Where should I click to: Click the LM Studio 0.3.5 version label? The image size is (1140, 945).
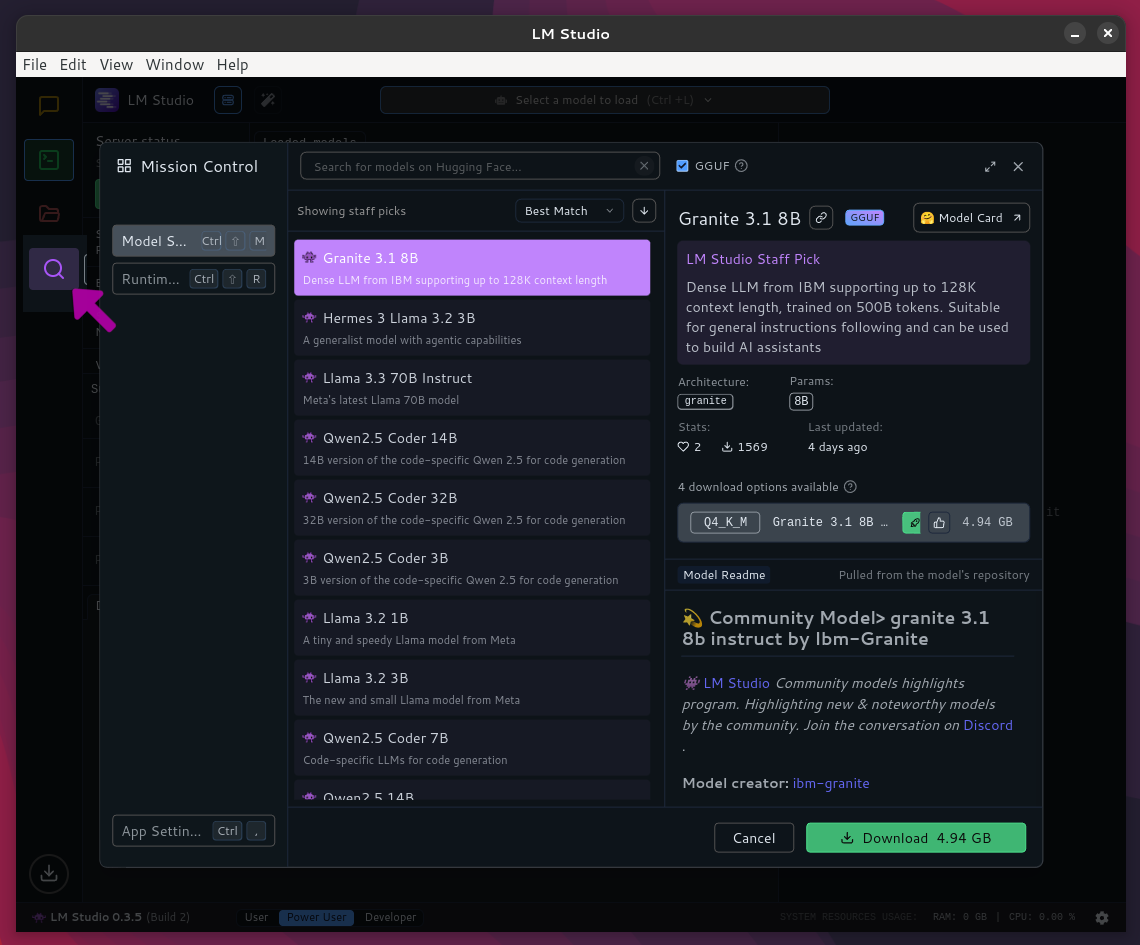[x=95, y=917]
